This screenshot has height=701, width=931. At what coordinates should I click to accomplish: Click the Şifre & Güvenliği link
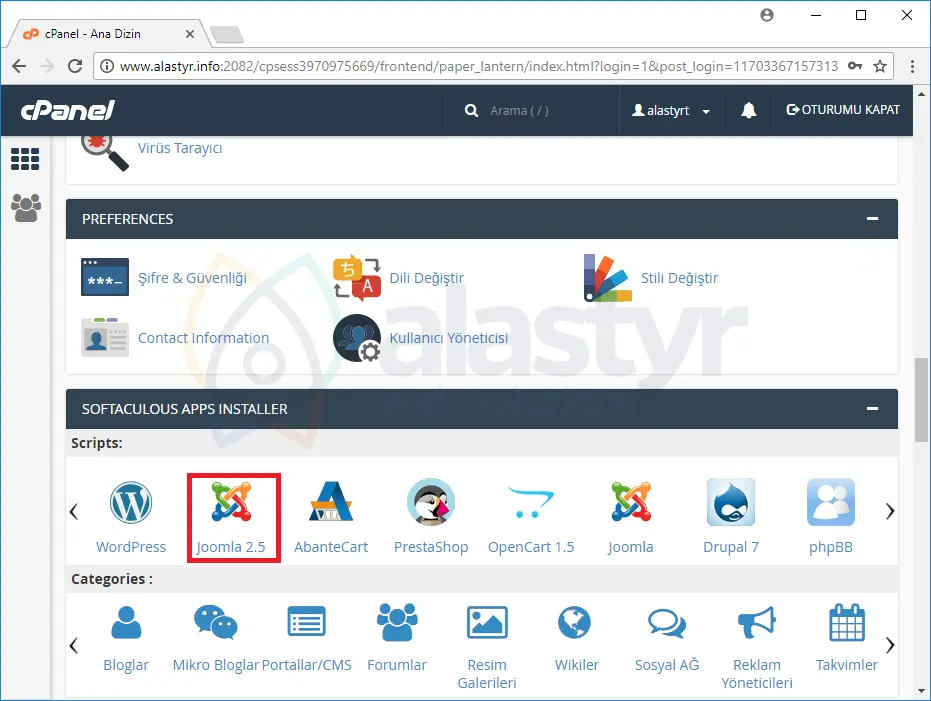click(x=192, y=278)
